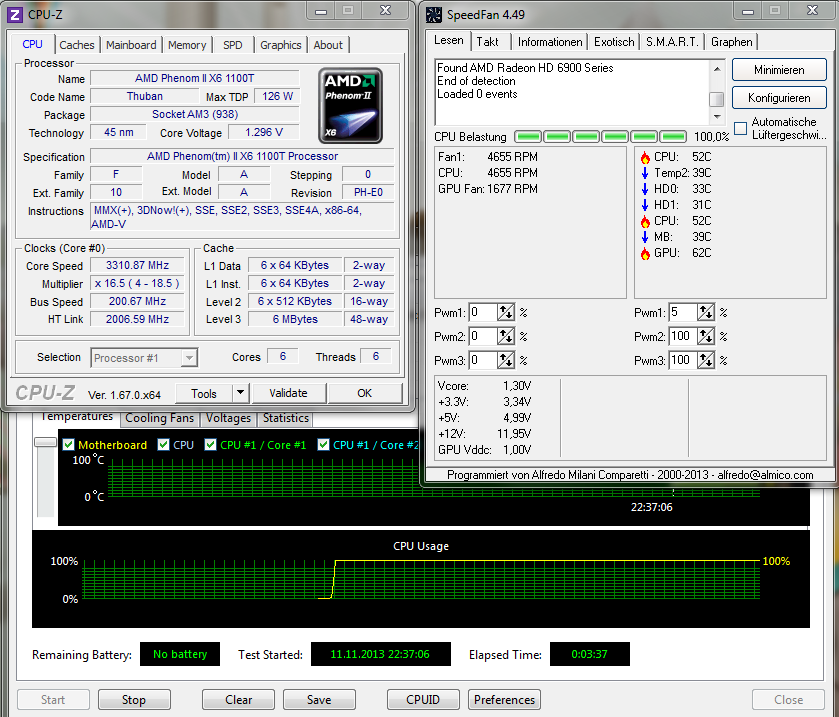The image size is (839, 717).
Task: Open the Graphen tab in SpeedFan
Action: pos(731,42)
